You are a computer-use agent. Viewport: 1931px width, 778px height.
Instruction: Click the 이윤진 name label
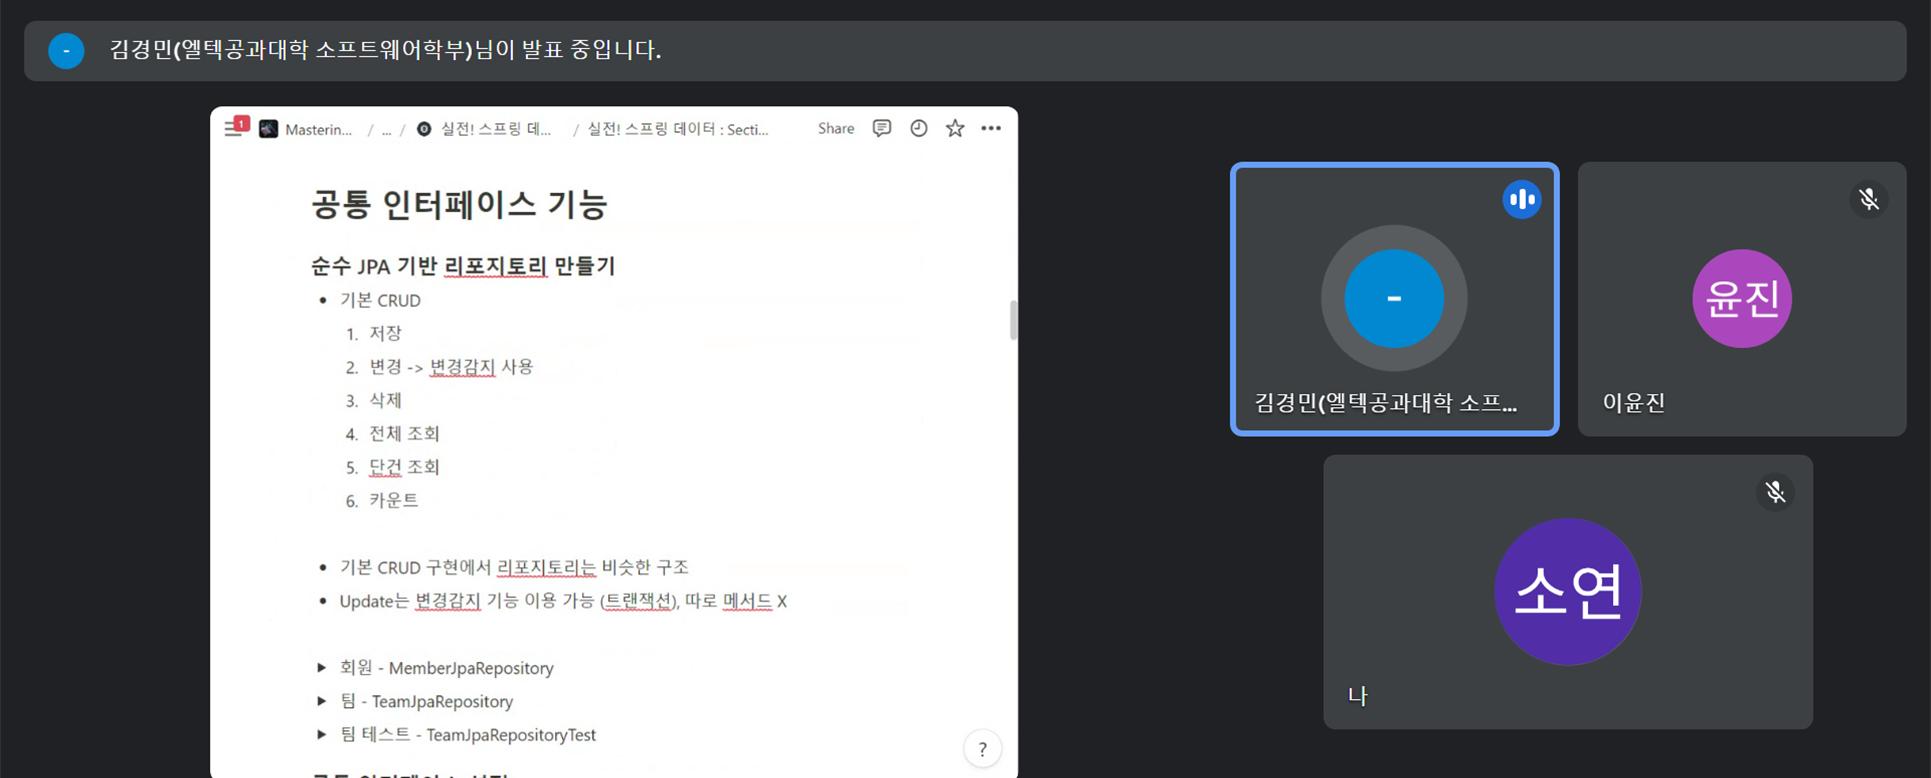(1634, 402)
